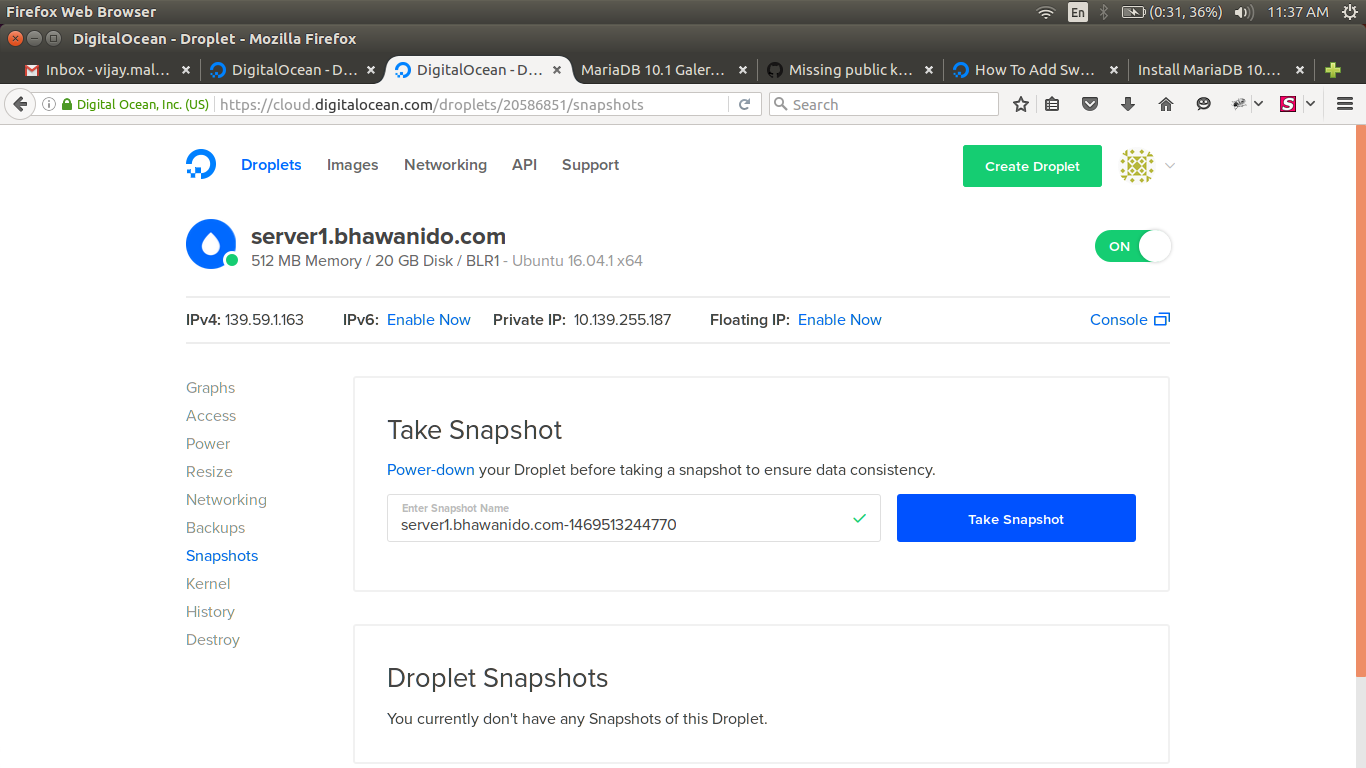The image size is (1366, 768).
Task: Toggle droplet power ON switch
Action: pos(1133,246)
